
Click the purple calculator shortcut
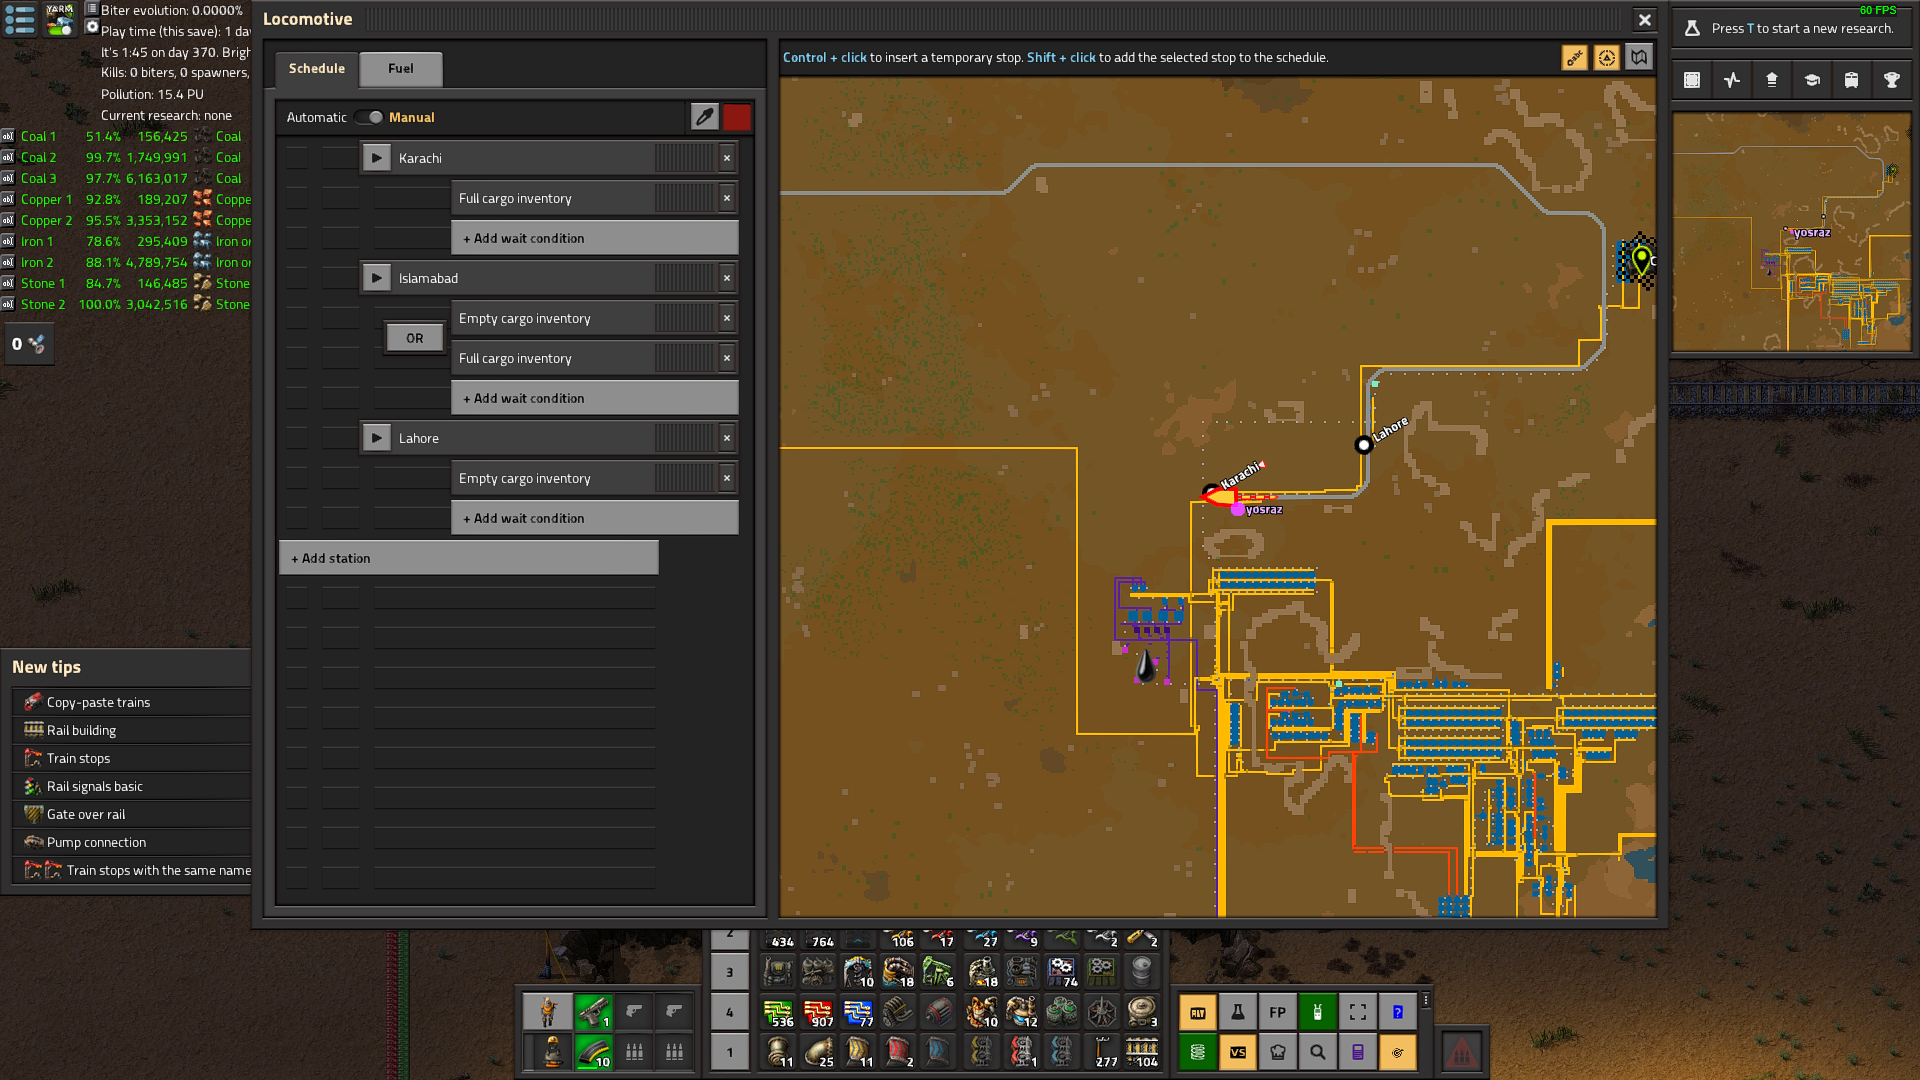[1358, 1052]
